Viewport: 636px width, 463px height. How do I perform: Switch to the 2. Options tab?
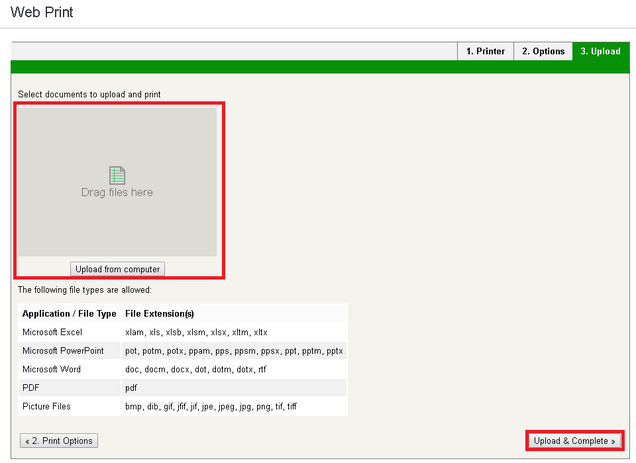[x=543, y=51]
